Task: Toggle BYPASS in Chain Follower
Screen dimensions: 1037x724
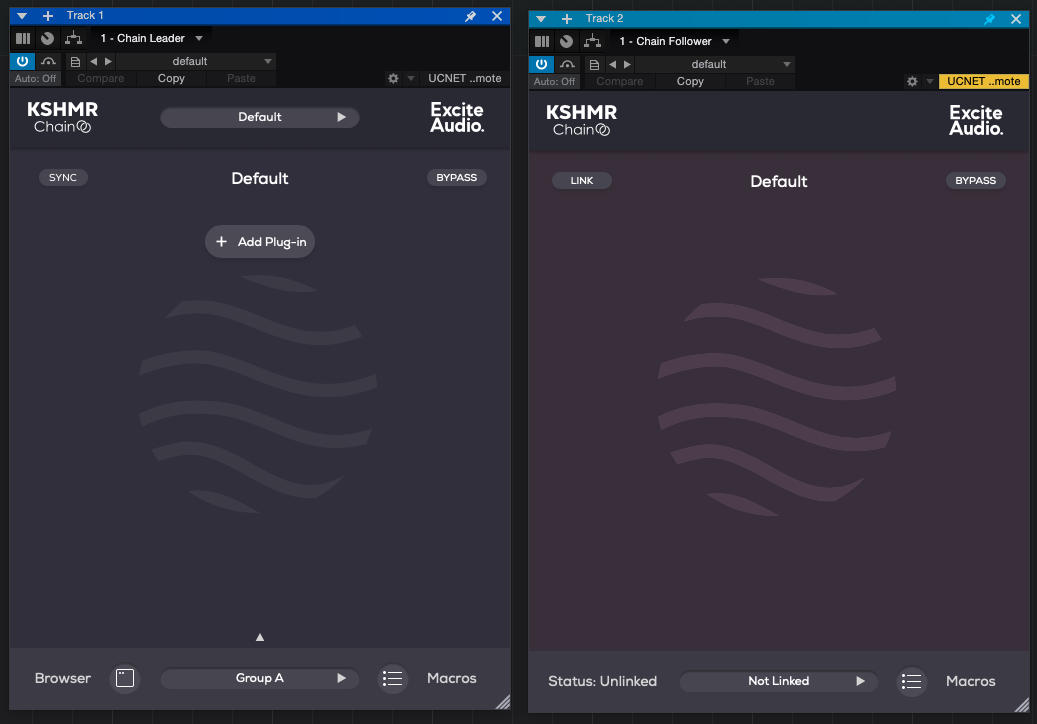Action: (x=975, y=181)
